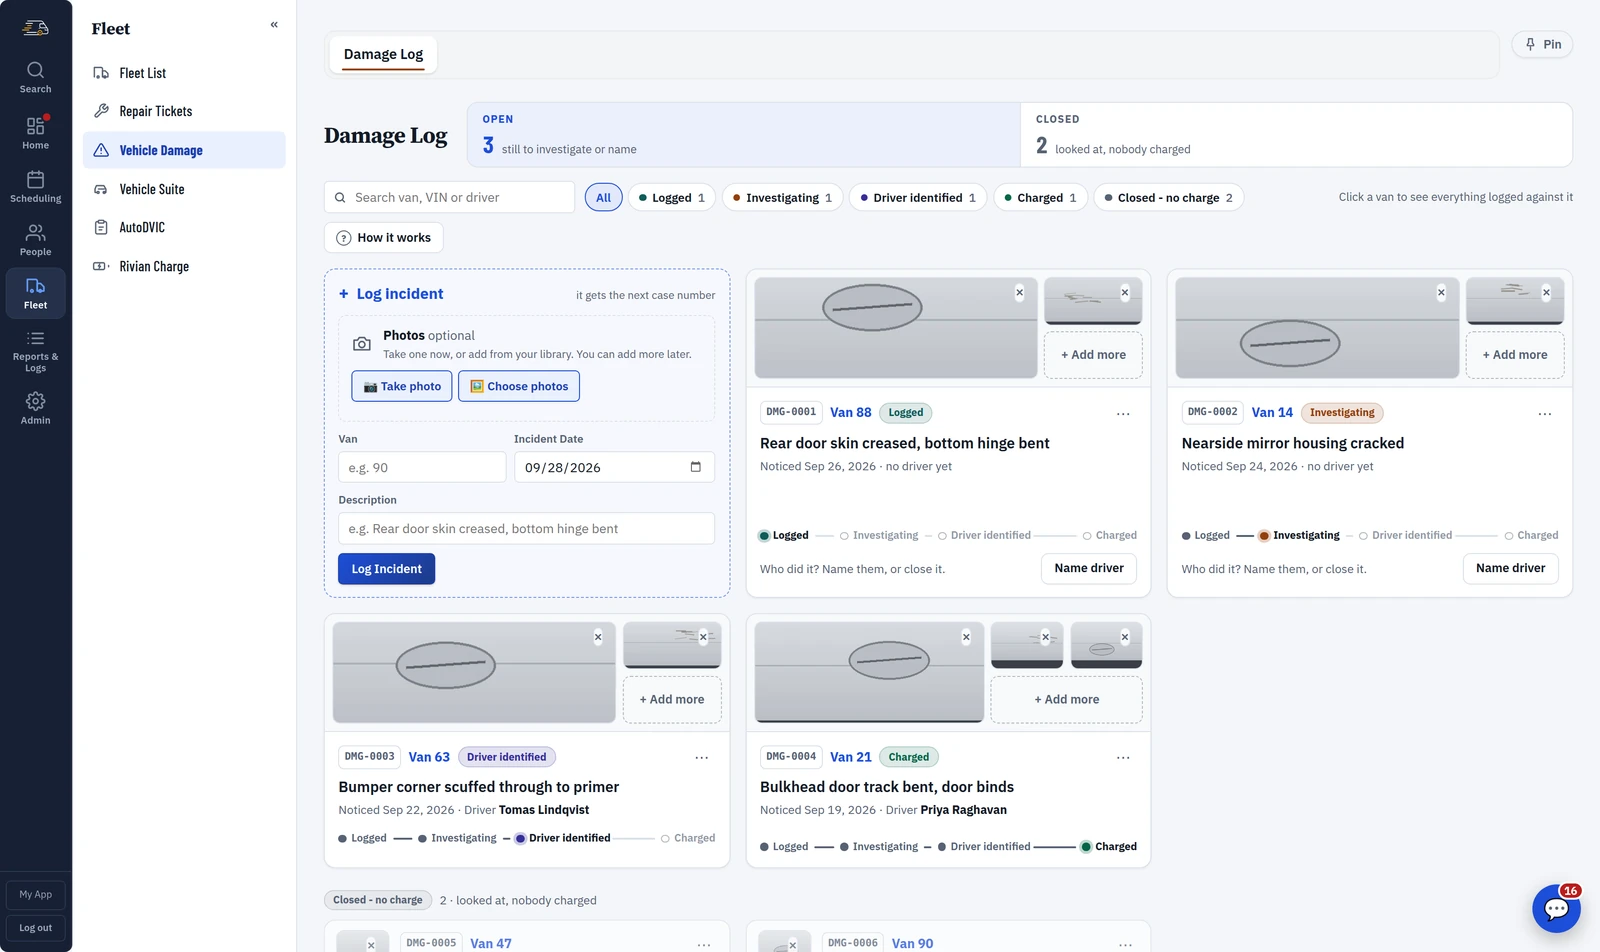The width and height of the screenshot is (1600, 952).
Task: Click the Description field
Action: pyautogui.click(x=526, y=529)
